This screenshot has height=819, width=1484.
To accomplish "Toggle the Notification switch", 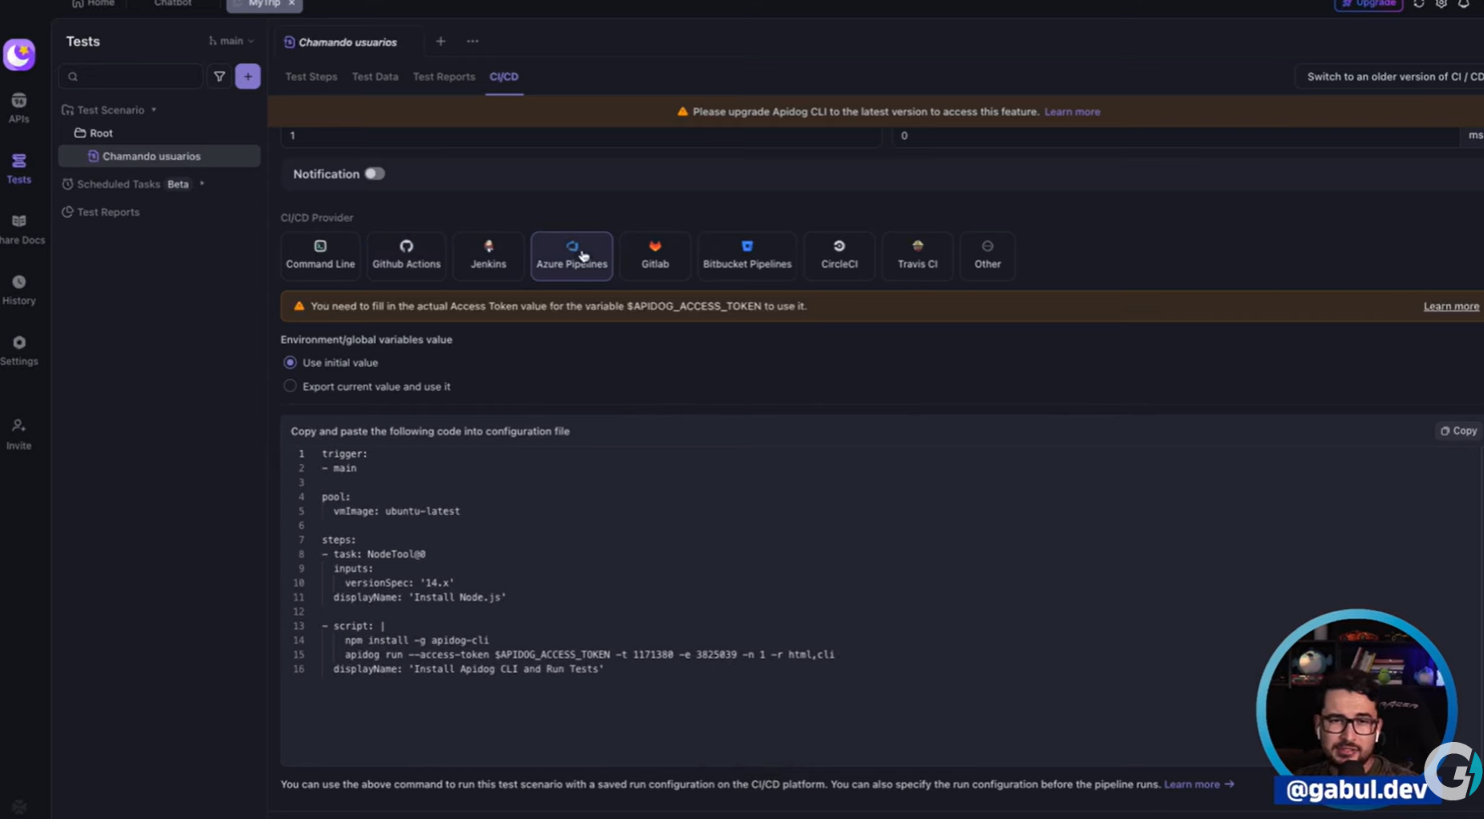I will coord(374,173).
